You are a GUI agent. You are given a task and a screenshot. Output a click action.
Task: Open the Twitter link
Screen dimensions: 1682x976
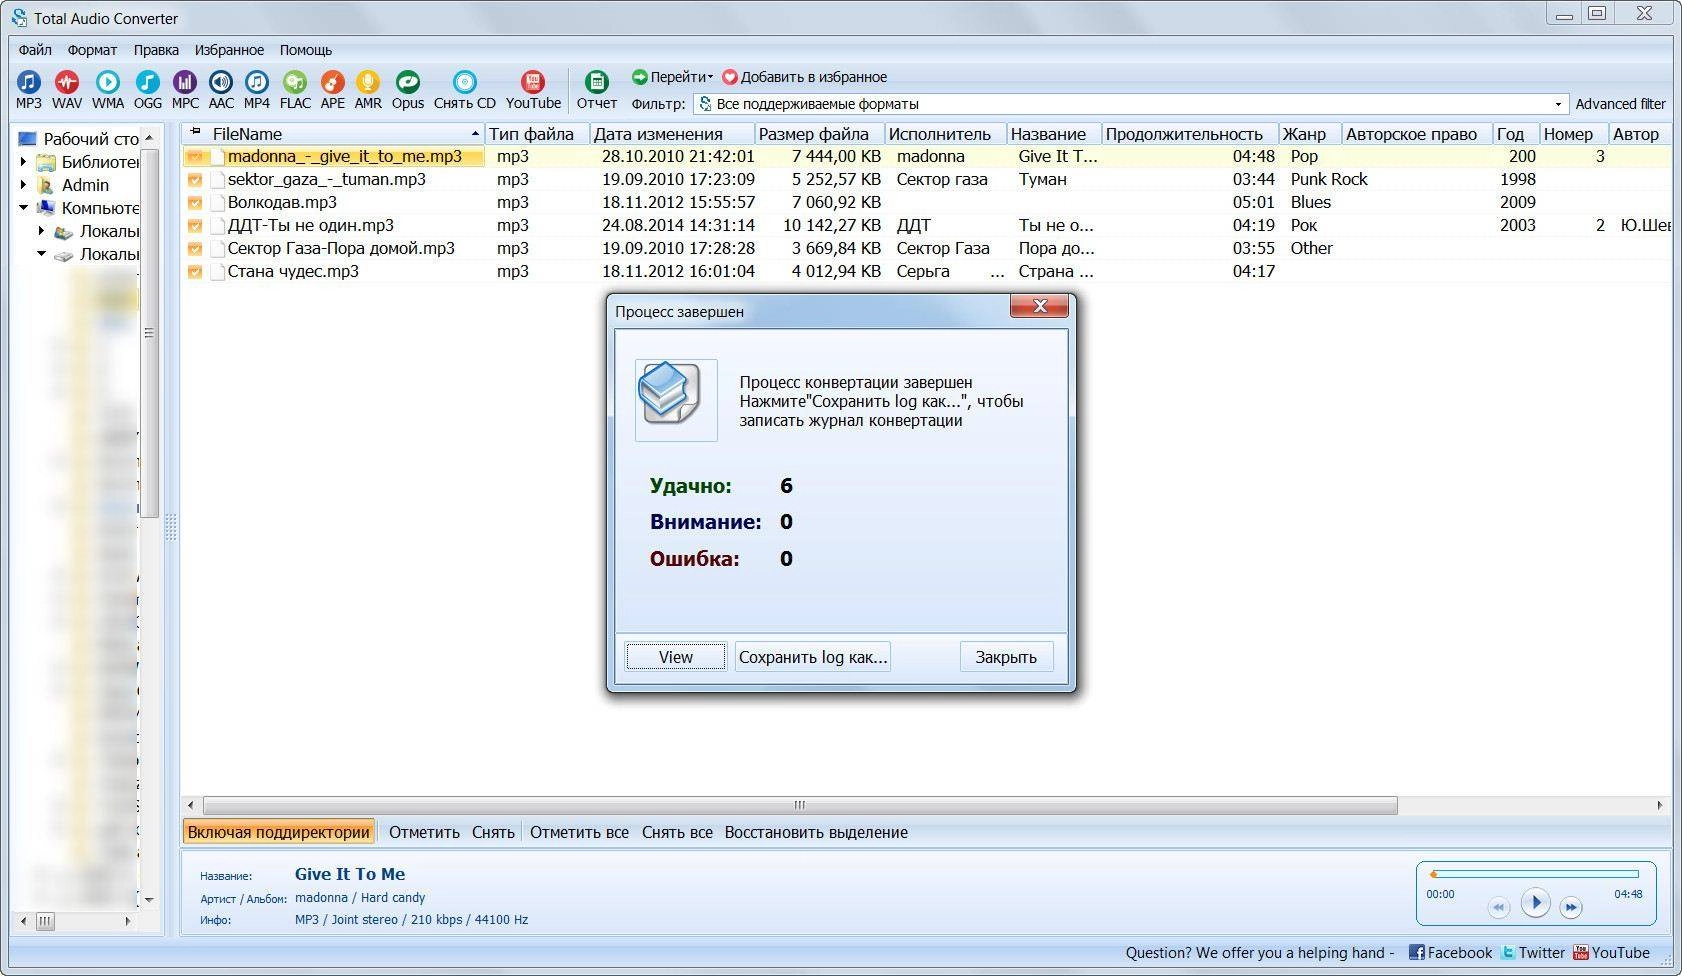[1532, 953]
